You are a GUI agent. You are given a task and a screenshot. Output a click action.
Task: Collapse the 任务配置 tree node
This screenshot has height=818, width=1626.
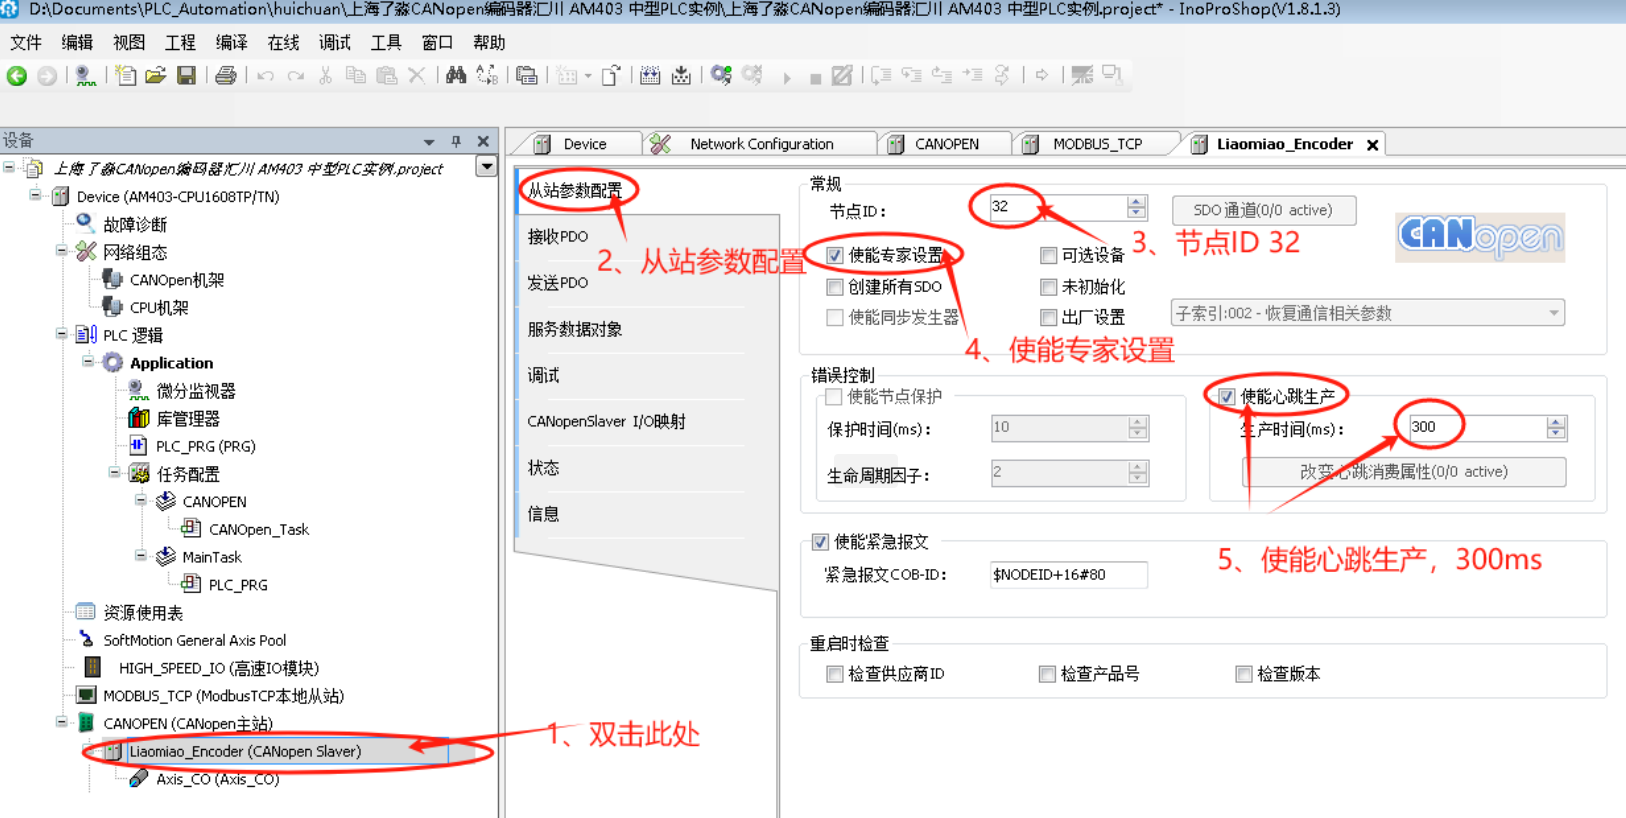[114, 473]
